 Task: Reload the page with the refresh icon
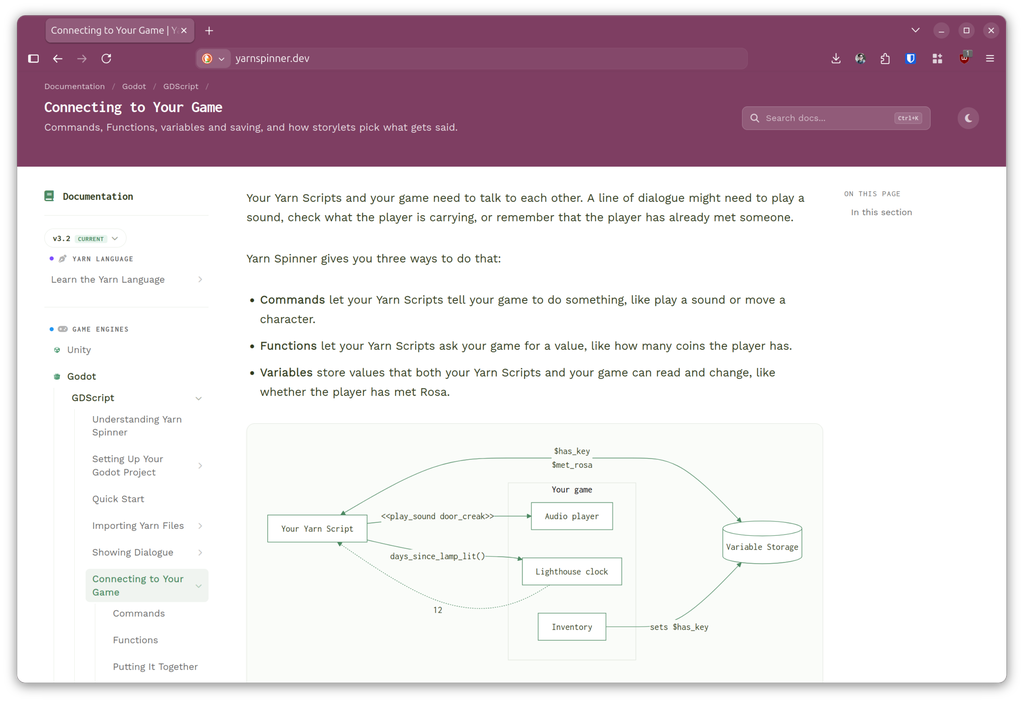pos(106,59)
